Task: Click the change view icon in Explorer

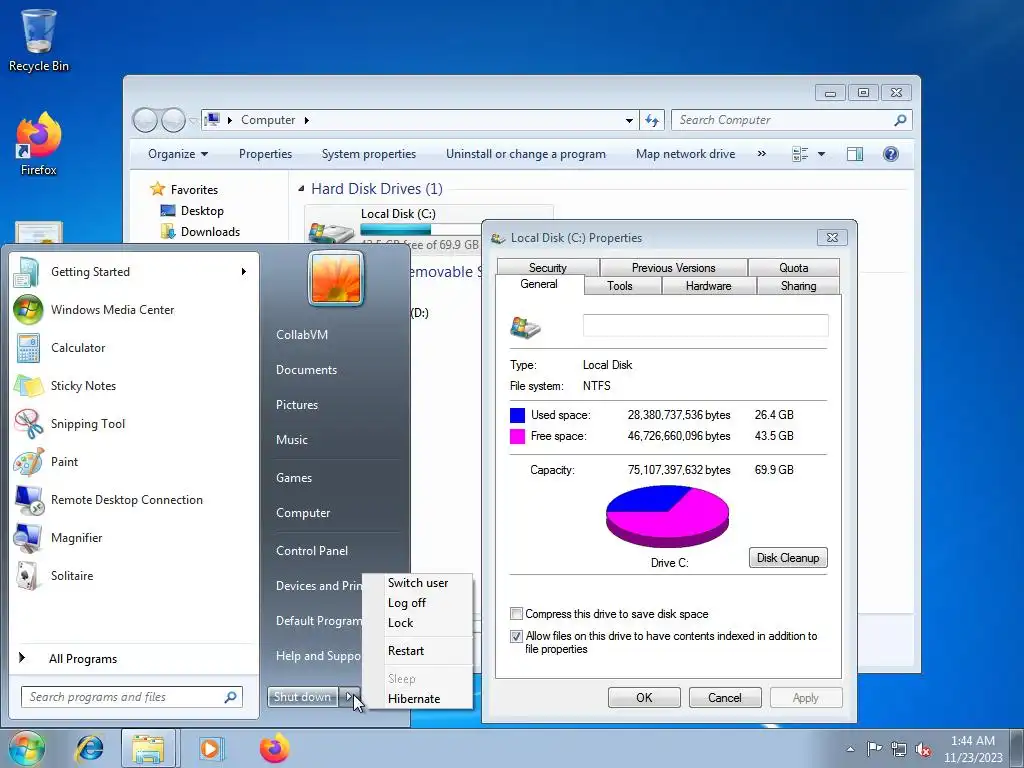Action: tap(800, 154)
